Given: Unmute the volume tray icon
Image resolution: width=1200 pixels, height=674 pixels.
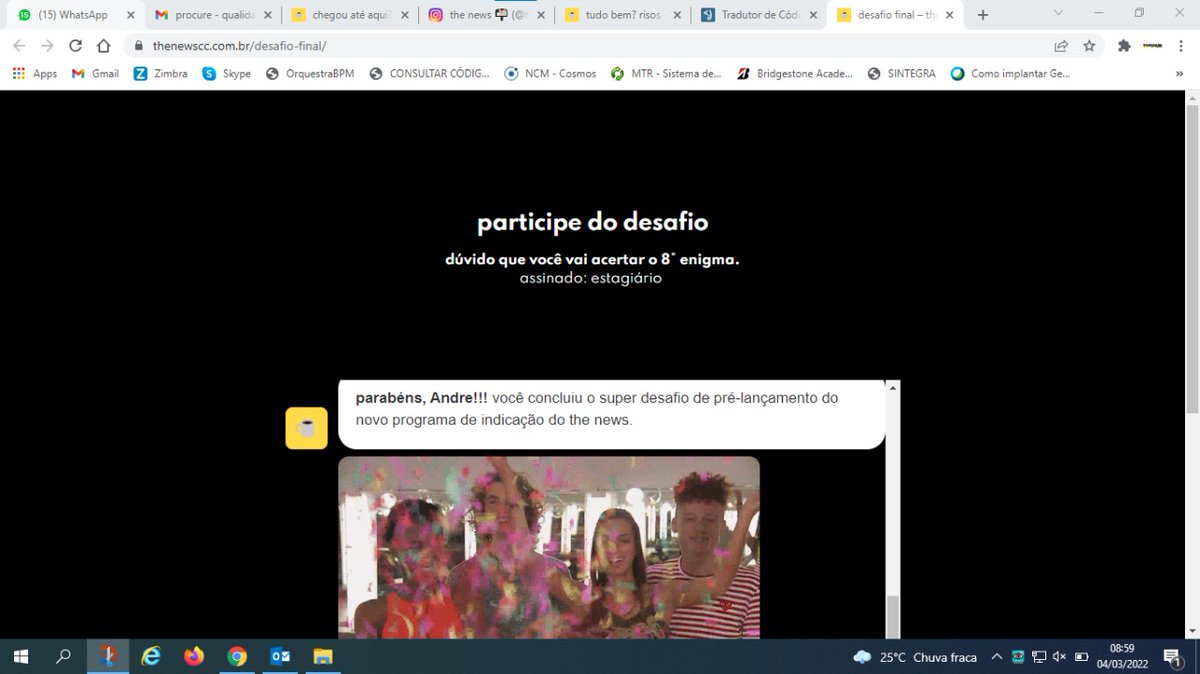Looking at the screenshot, I should point(1060,657).
